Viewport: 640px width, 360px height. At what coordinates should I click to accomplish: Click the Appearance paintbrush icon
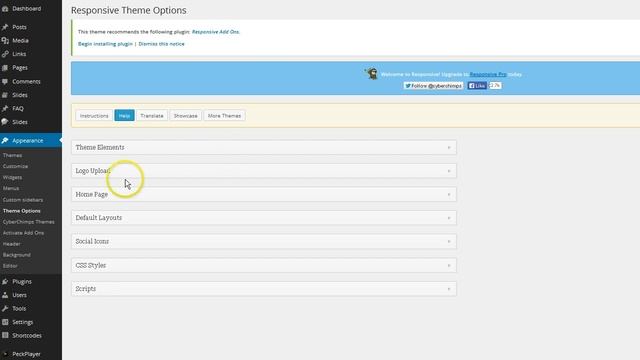5,140
